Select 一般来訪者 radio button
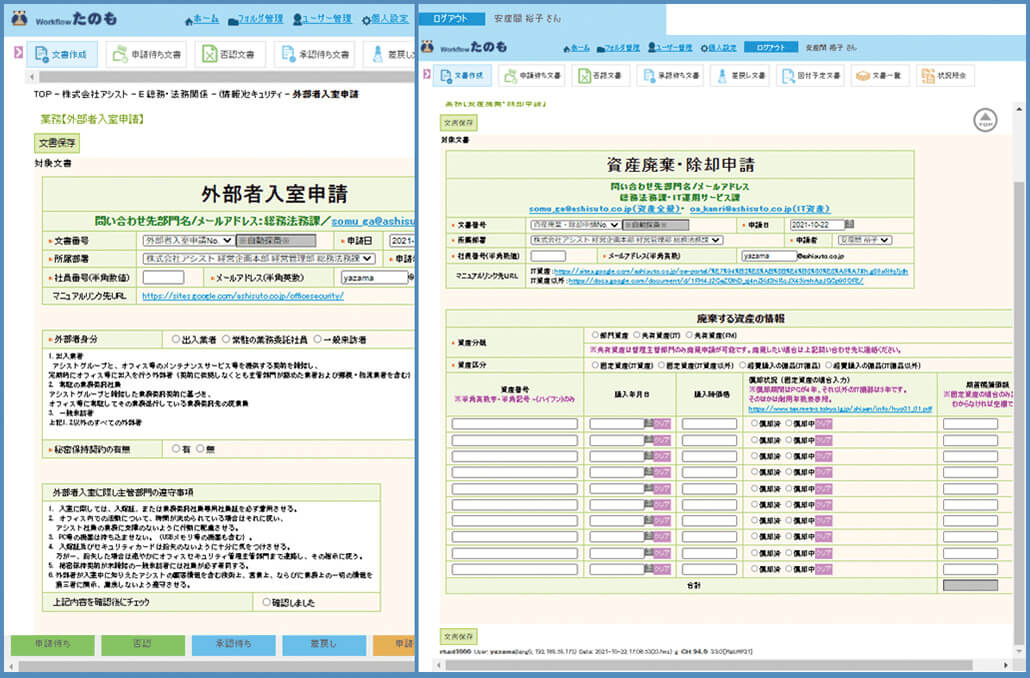1030x678 pixels. pyautogui.click(x=317, y=339)
